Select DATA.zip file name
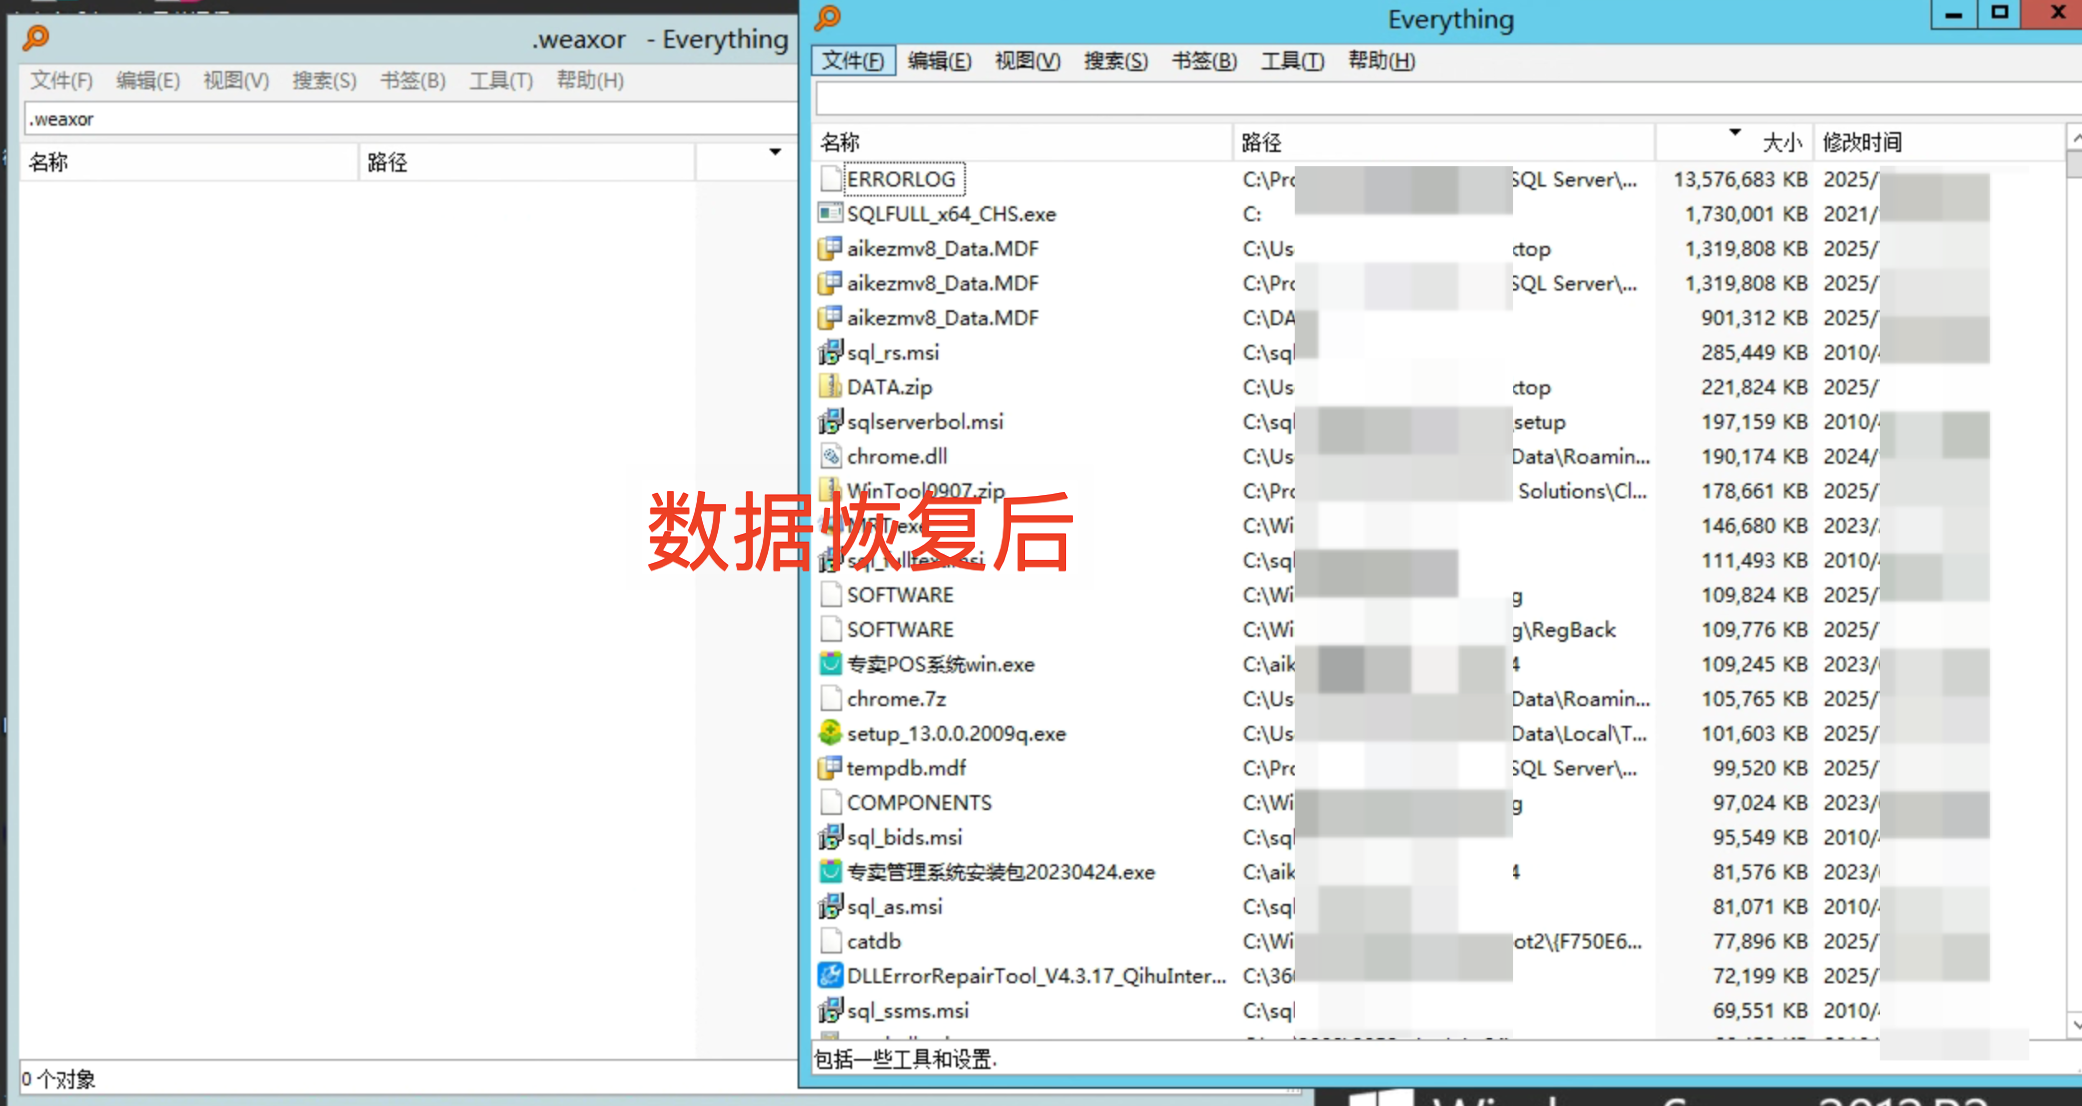Image resolution: width=2082 pixels, height=1106 pixels. coord(889,387)
